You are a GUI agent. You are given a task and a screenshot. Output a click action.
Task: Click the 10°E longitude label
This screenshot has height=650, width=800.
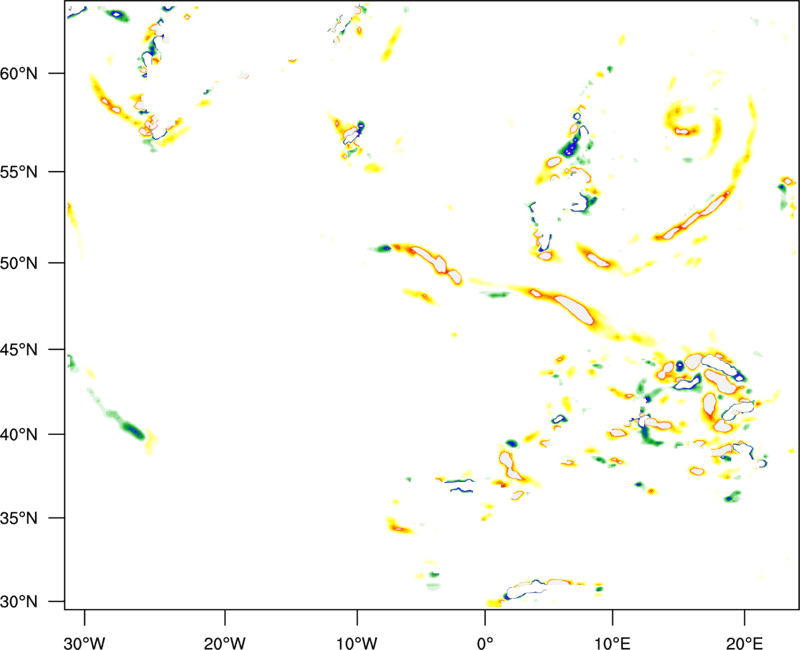(x=612, y=643)
